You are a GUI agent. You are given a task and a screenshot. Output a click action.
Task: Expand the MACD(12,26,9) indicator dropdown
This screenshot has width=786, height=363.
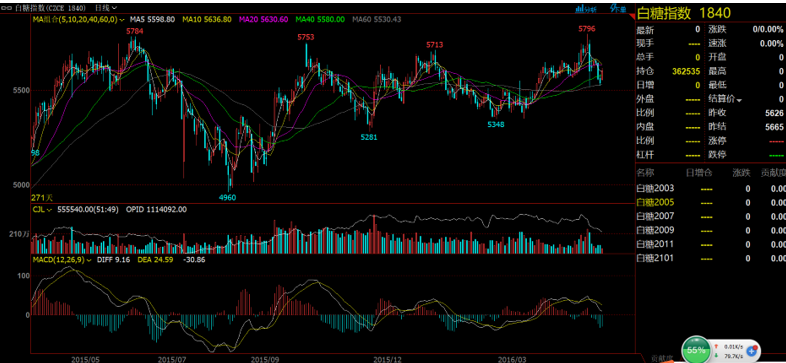[x=89, y=260]
